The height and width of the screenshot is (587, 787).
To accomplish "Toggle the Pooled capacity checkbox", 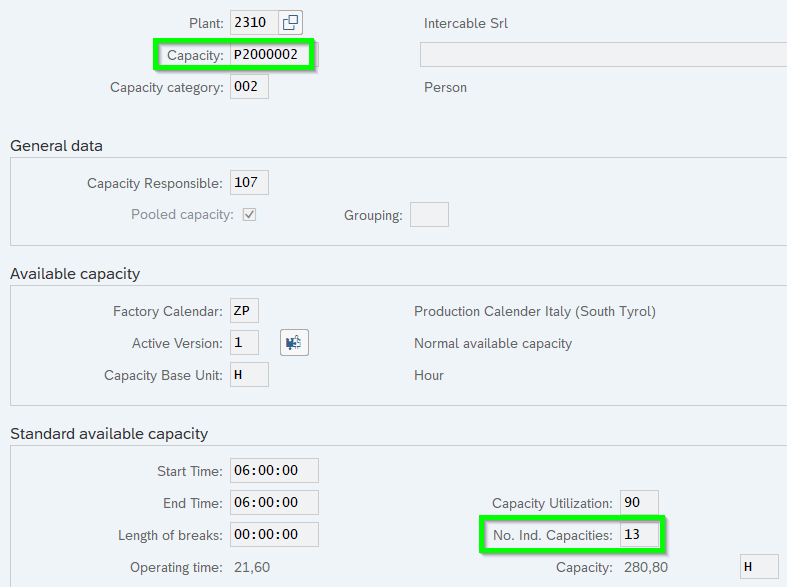I will [249, 215].
